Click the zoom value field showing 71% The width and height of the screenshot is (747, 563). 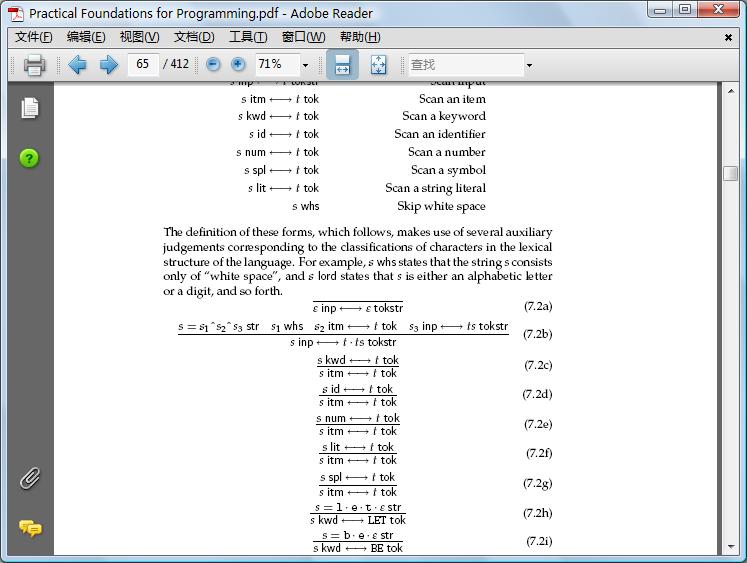pos(278,64)
